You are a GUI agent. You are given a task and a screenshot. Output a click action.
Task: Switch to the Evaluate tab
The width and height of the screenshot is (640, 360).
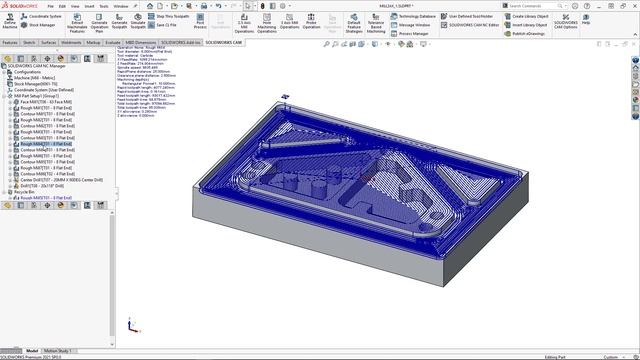pyautogui.click(x=113, y=42)
